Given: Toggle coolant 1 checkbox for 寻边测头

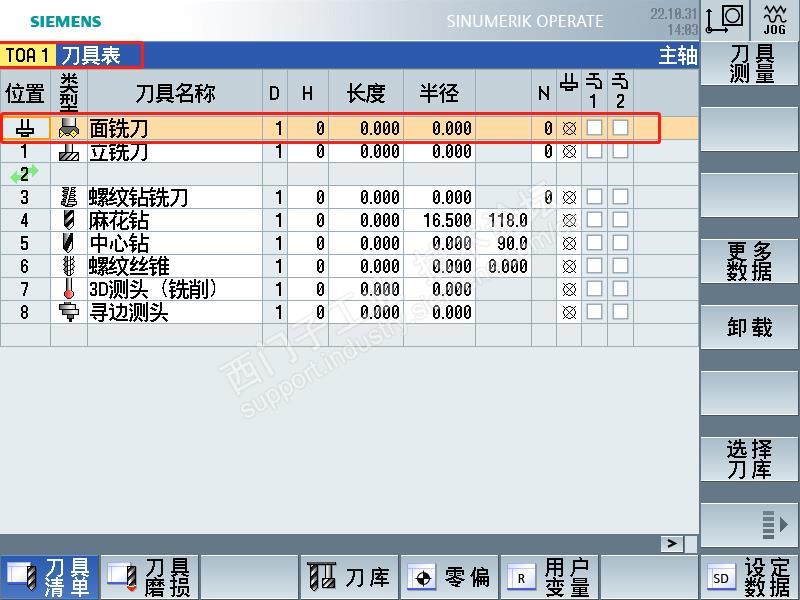Looking at the screenshot, I should pos(594,311).
